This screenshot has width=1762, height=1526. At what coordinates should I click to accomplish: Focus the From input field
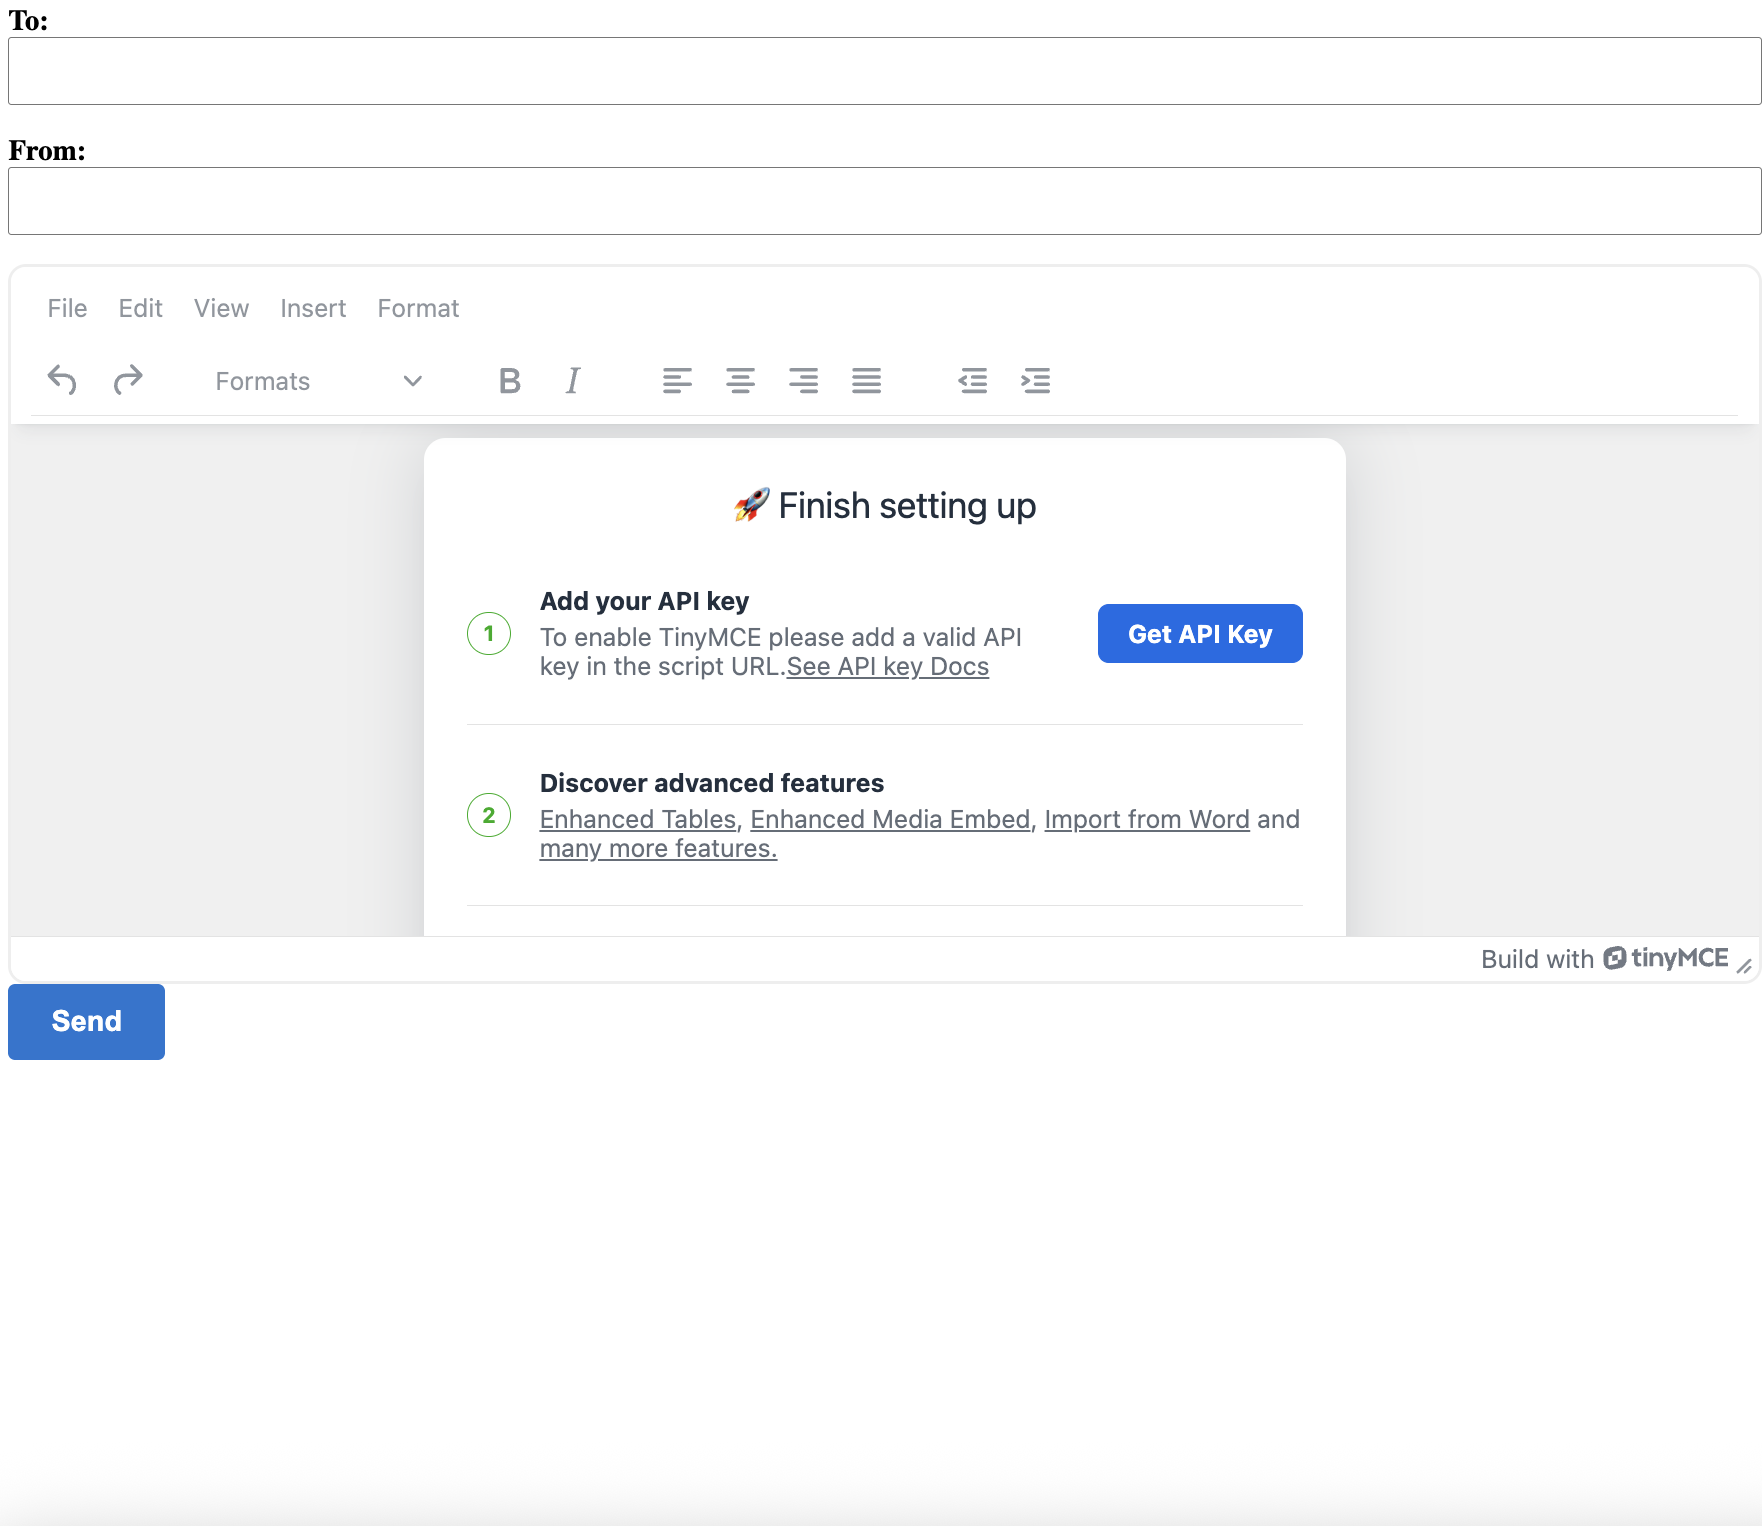click(x=884, y=201)
